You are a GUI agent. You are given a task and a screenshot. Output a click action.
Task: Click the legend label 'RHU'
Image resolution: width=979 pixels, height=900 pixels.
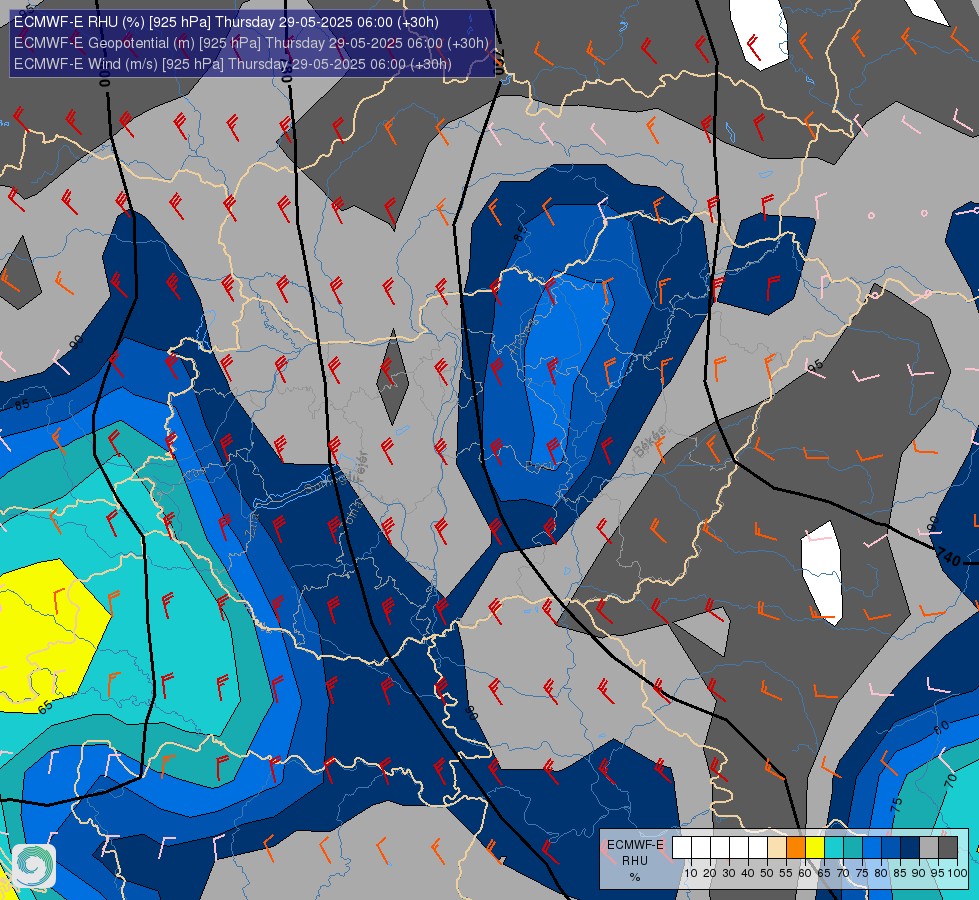[x=634, y=861]
